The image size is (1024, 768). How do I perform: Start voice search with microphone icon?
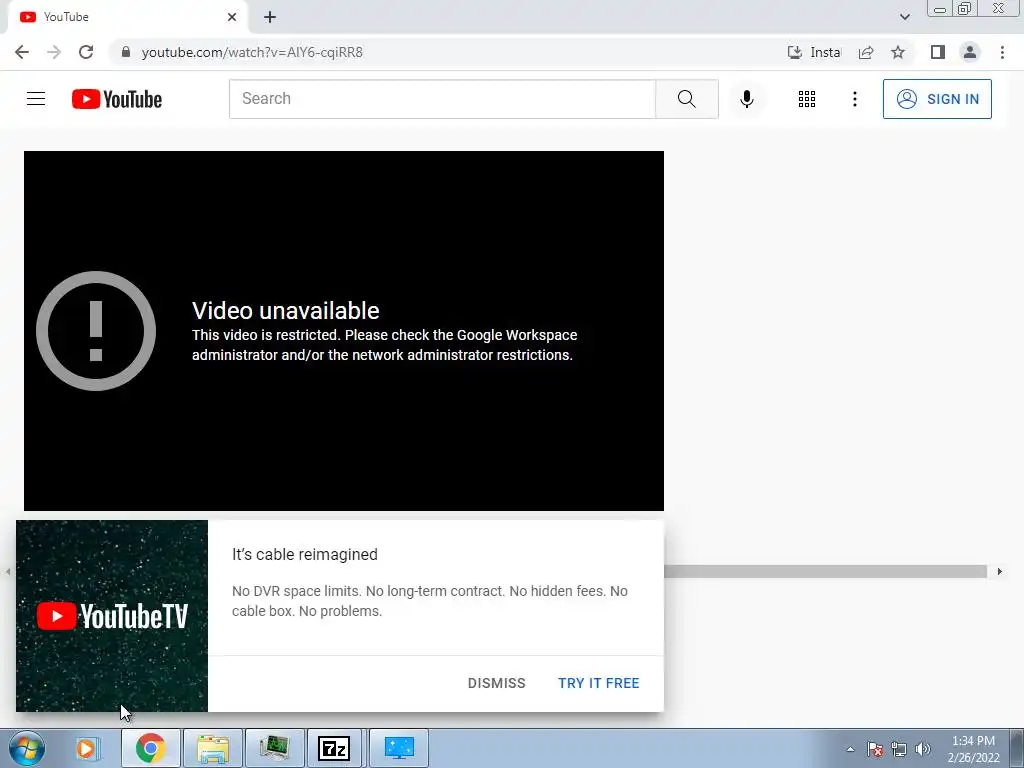click(746, 99)
